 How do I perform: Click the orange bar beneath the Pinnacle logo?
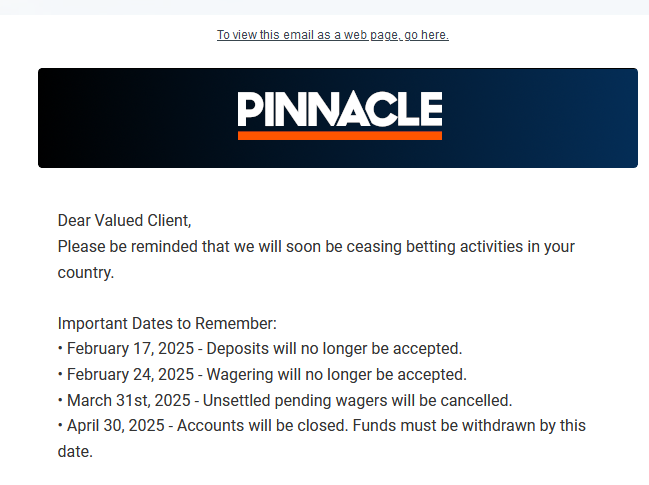(340, 136)
